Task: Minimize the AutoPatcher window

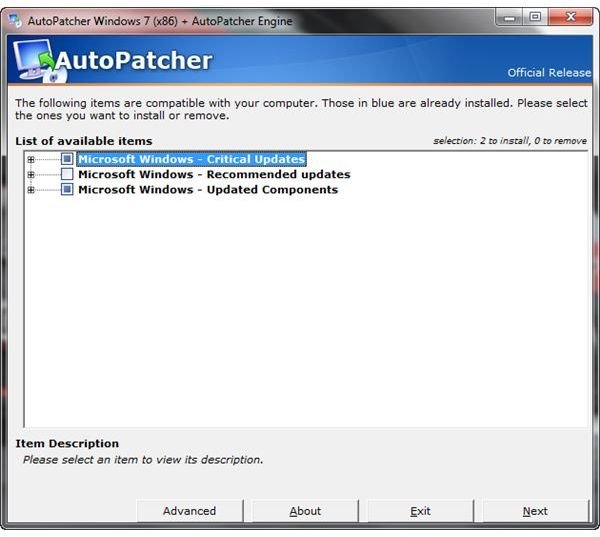Action: point(509,18)
